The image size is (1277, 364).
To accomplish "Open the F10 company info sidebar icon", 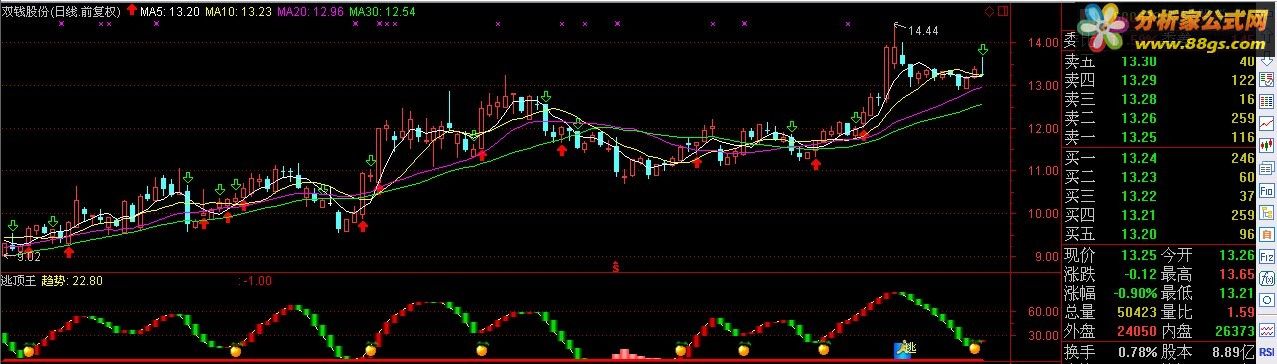I will point(1267,191).
